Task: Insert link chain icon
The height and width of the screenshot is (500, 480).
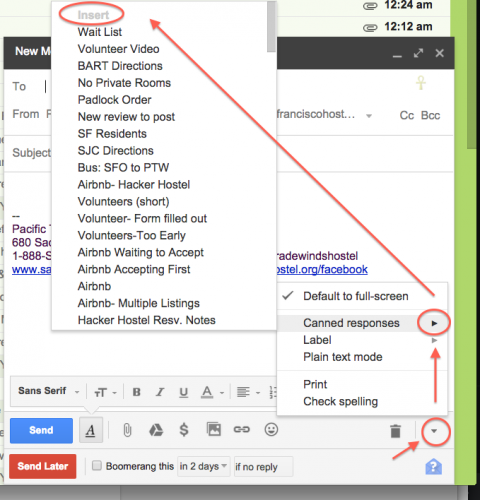Action: tap(242, 430)
